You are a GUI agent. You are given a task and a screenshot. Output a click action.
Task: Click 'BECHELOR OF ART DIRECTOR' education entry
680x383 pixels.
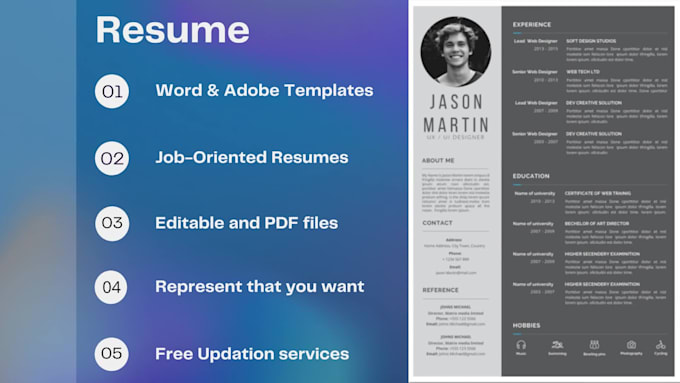[597, 223]
